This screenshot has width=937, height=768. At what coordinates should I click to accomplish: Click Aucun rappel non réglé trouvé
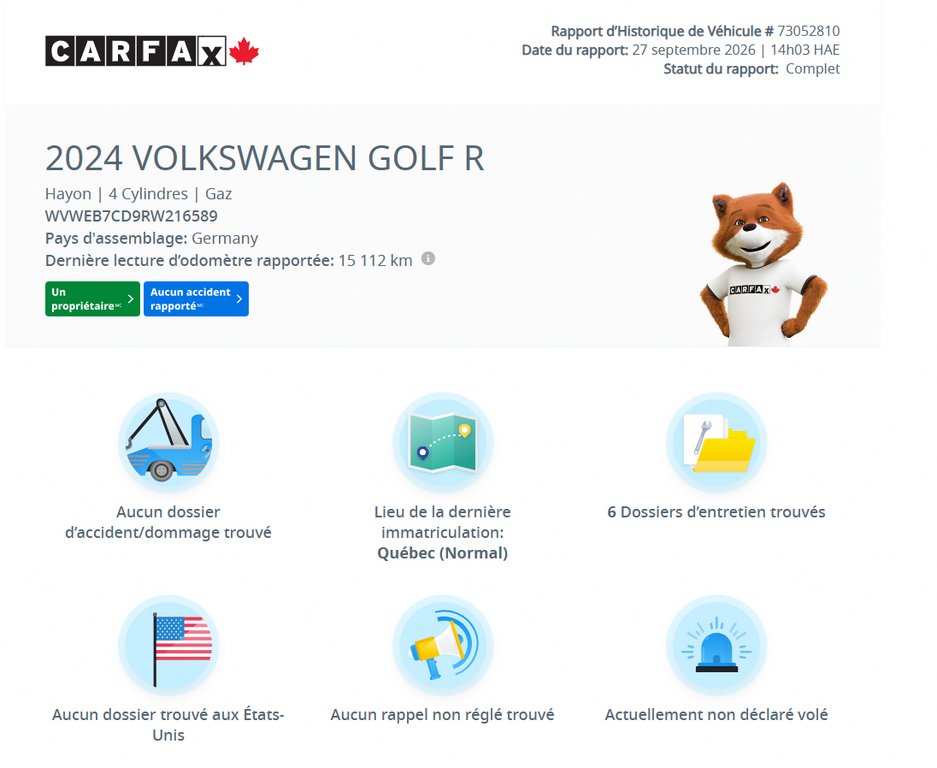[x=443, y=715]
